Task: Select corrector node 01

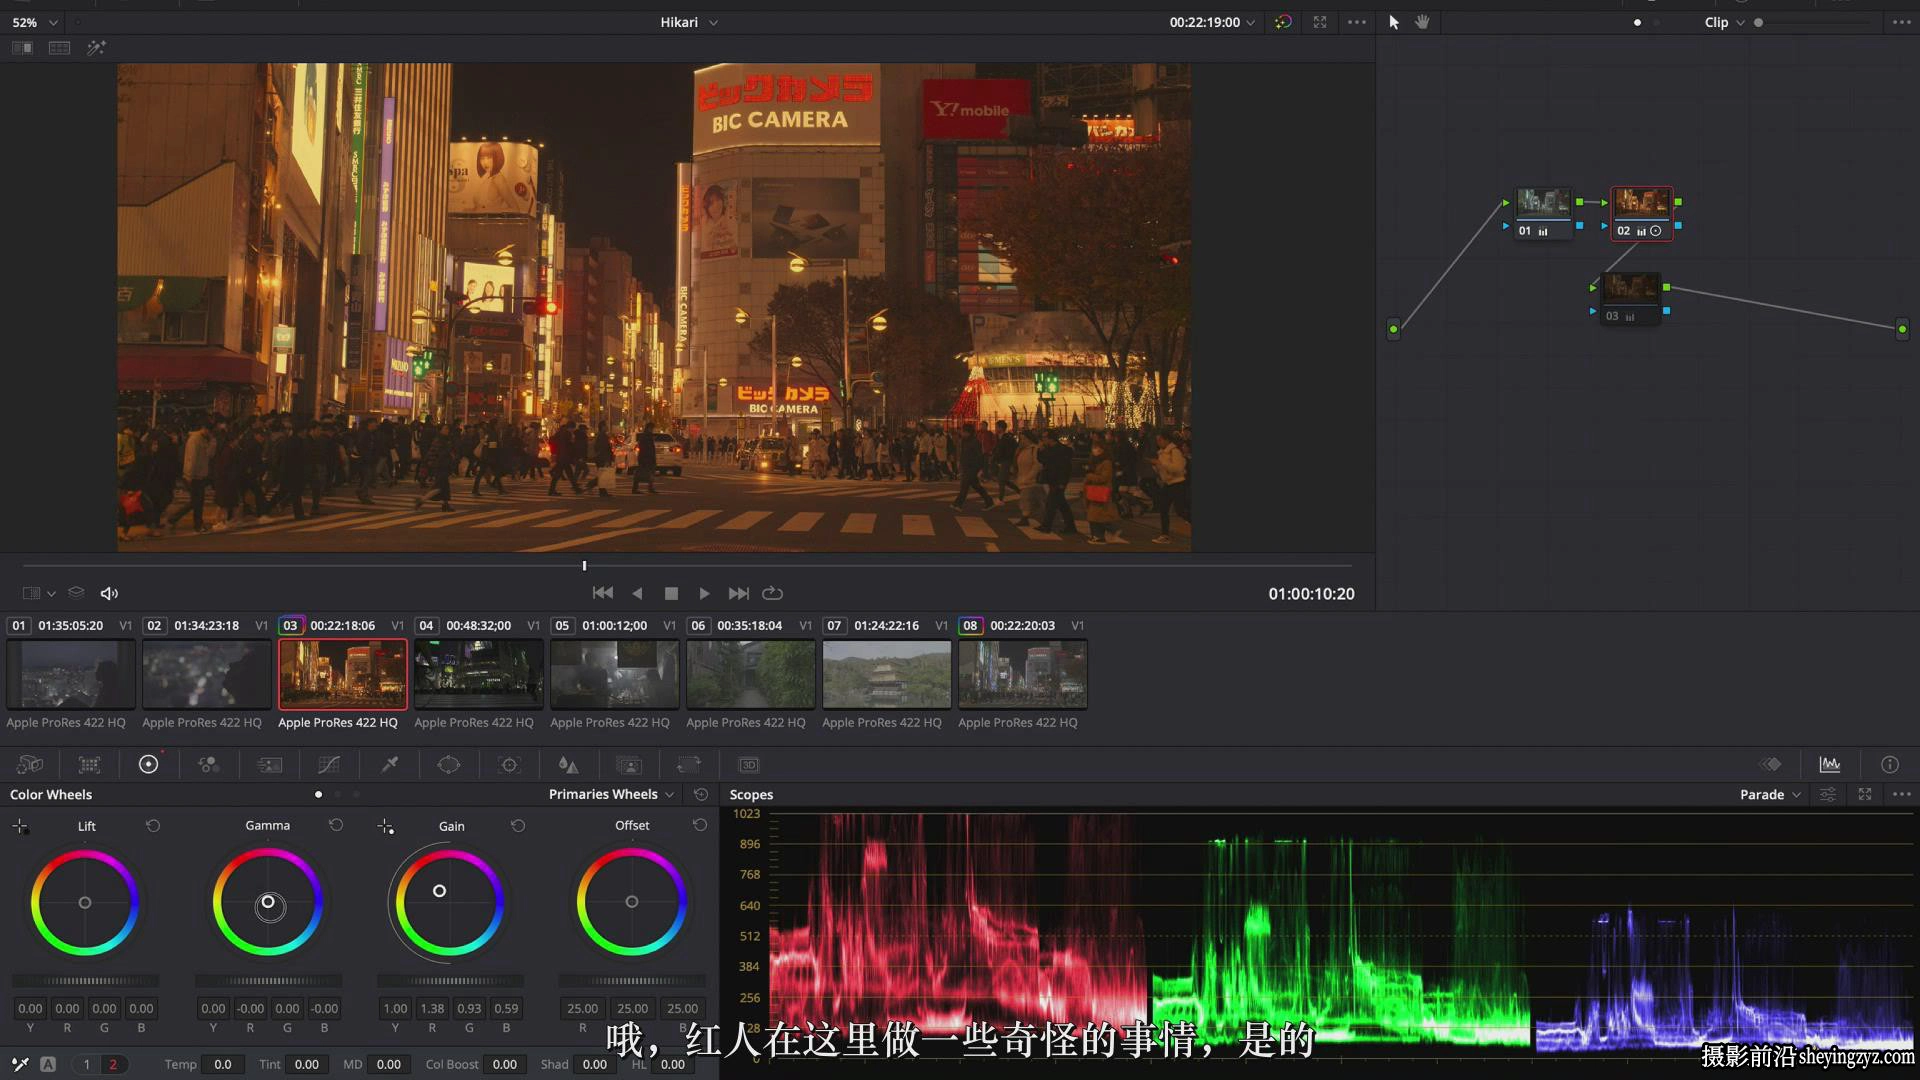Action: click(1543, 214)
